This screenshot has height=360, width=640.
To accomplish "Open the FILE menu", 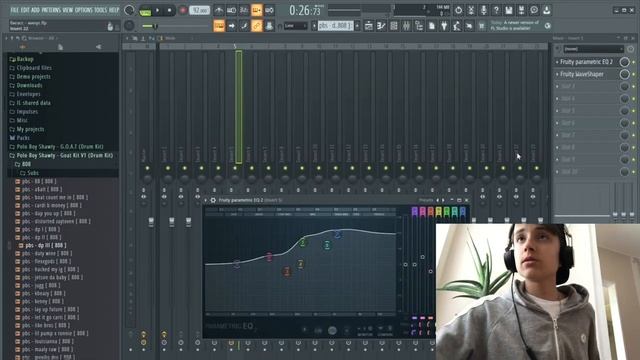I will pyautogui.click(x=15, y=10).
